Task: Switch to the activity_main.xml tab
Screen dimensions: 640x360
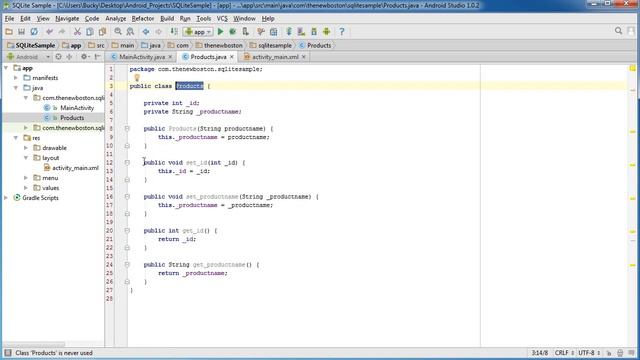Action: point(275,57)
